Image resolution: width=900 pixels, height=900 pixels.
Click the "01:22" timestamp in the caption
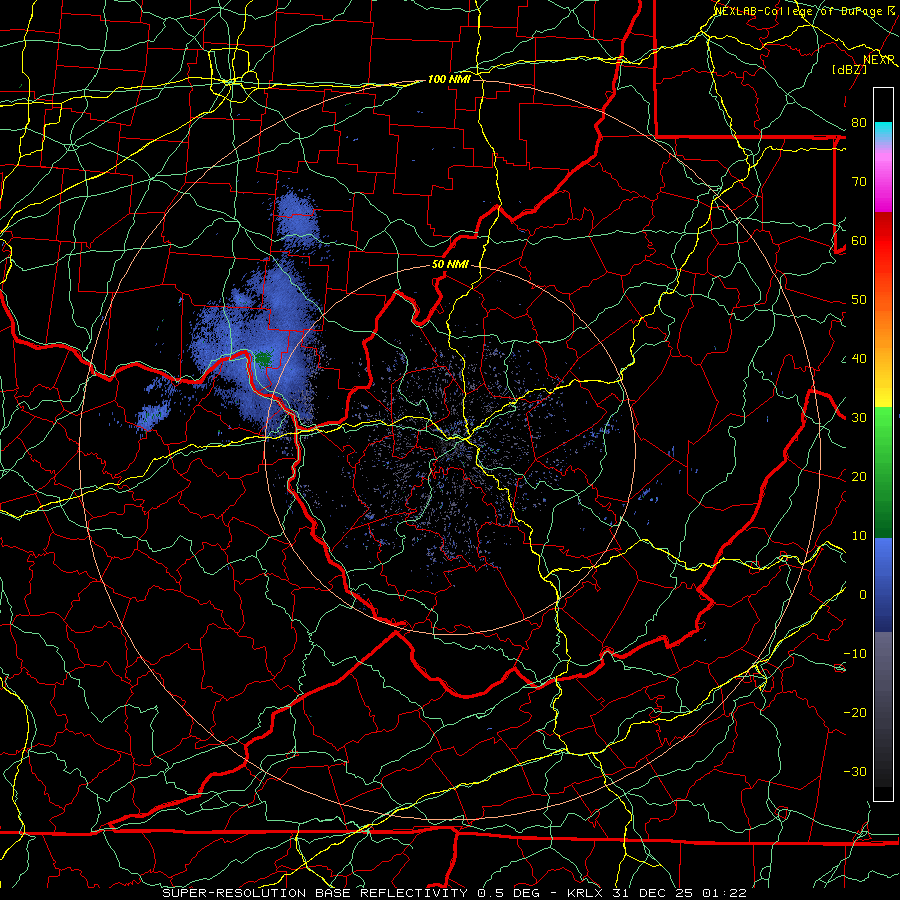724,893
